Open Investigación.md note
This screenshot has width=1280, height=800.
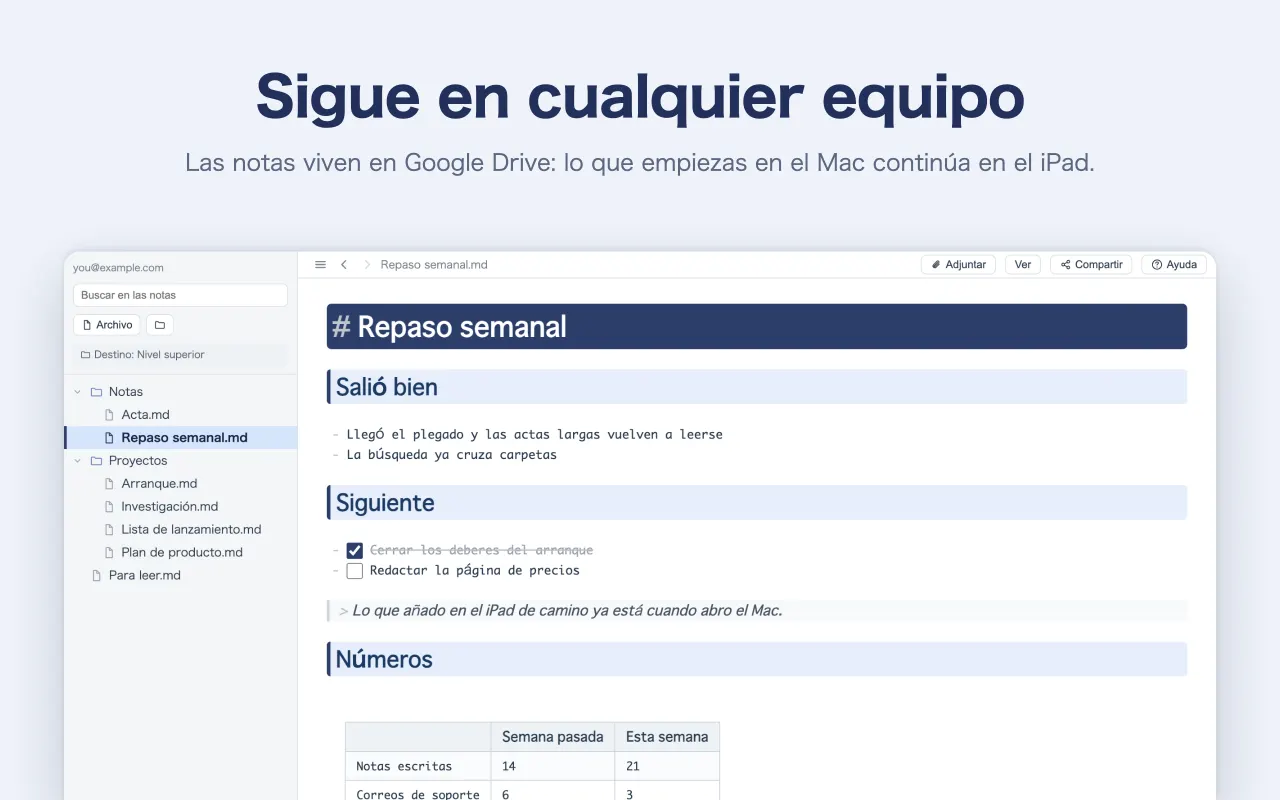[x=181, y=507]
